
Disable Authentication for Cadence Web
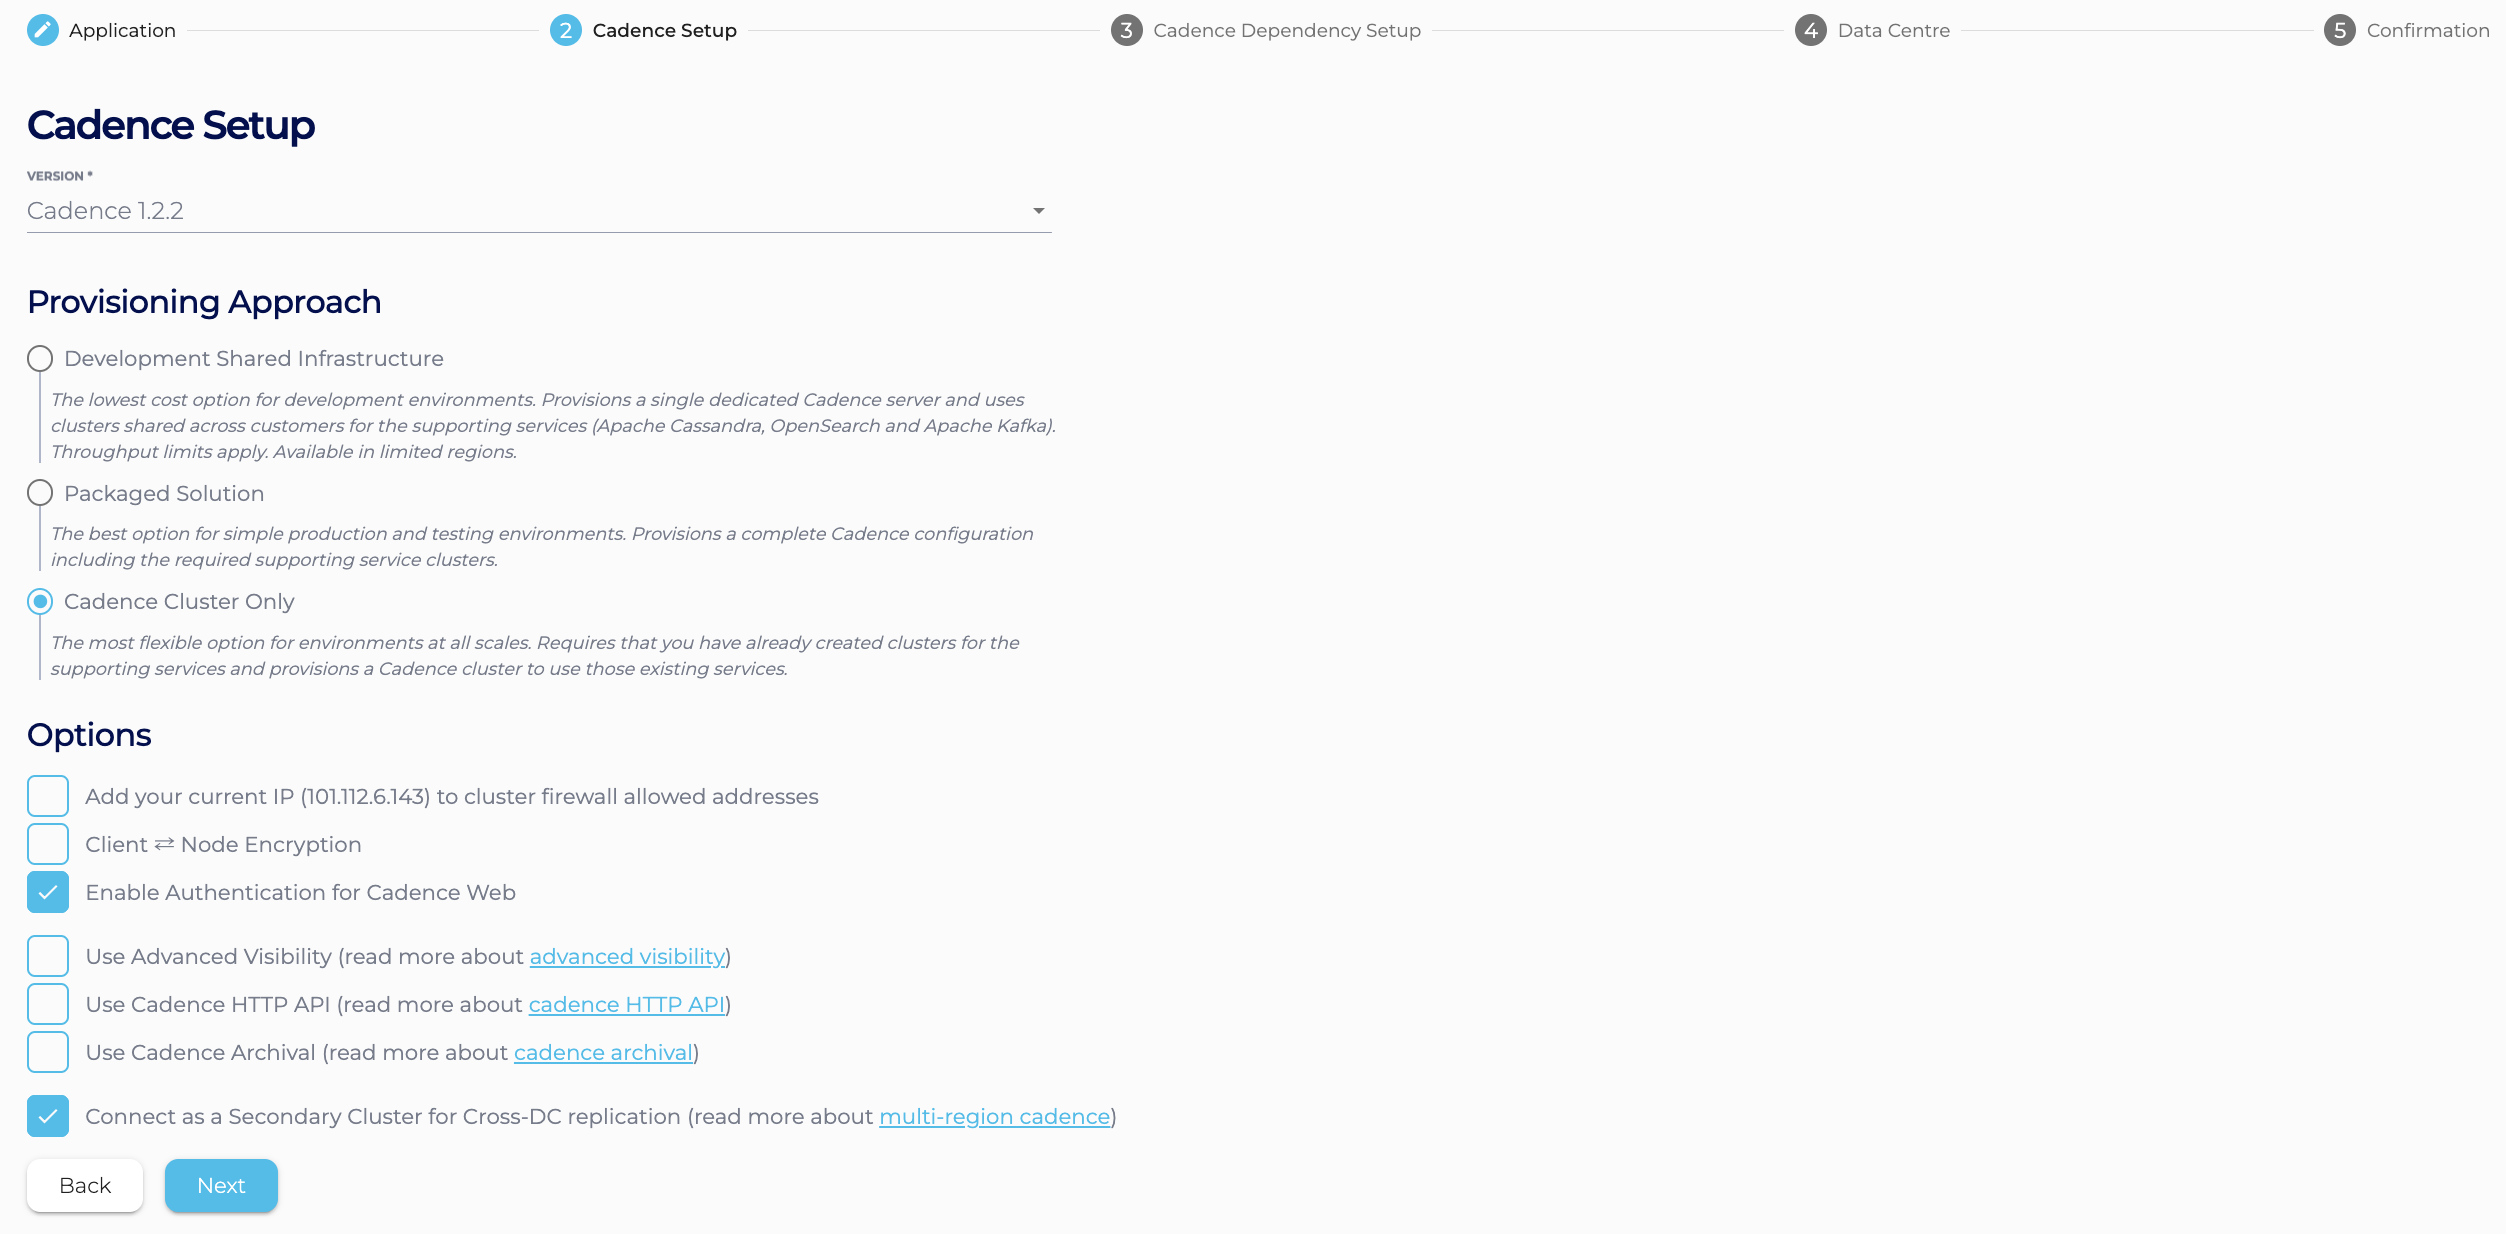pyautogui.click(x=48, y=892)
